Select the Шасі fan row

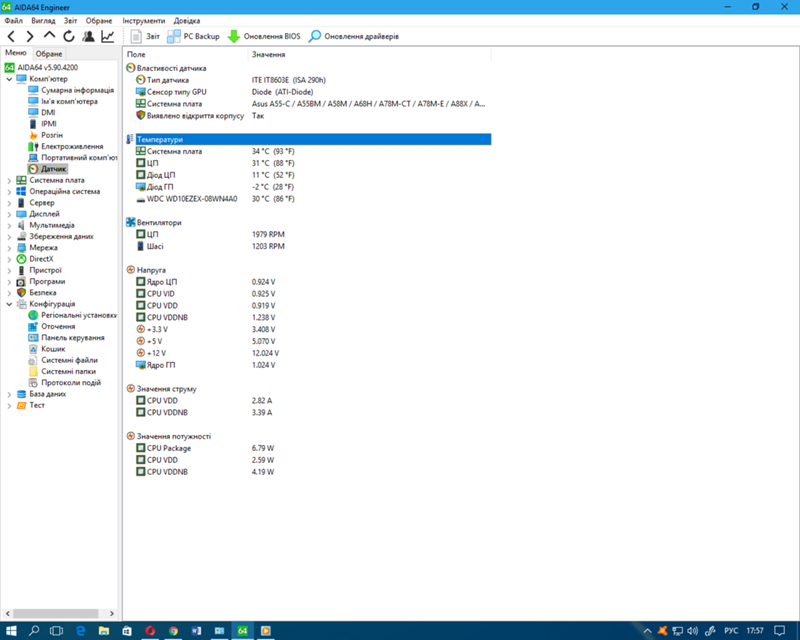tap(308, 246)
